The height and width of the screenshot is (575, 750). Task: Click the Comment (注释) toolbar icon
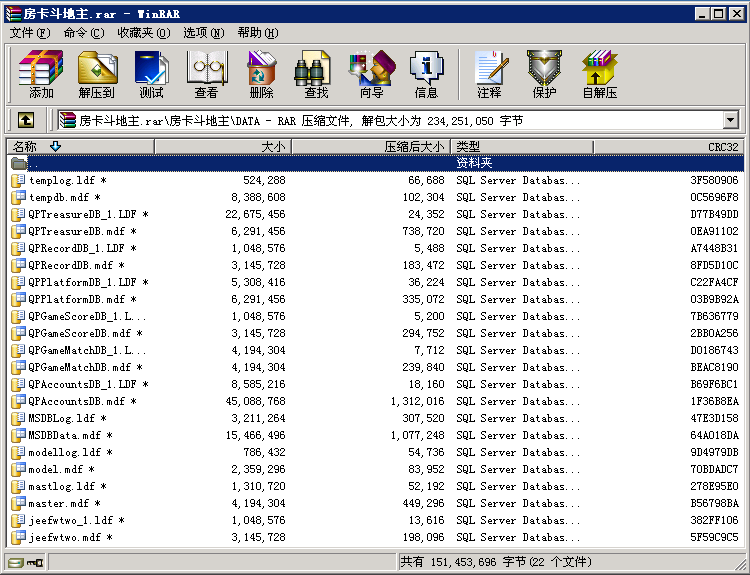click(x=490, y=74)
